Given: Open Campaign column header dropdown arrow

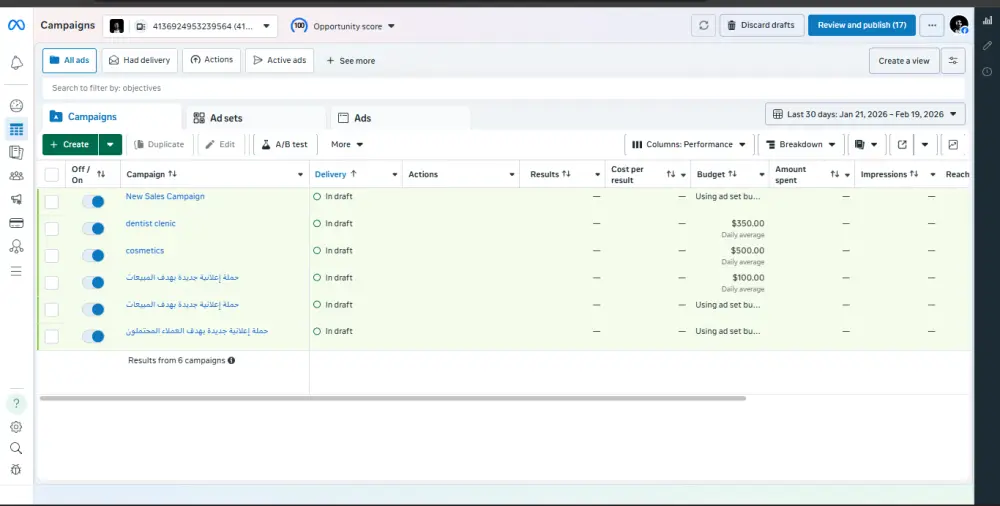Looking at the screenshot, I should pos(300,175).
